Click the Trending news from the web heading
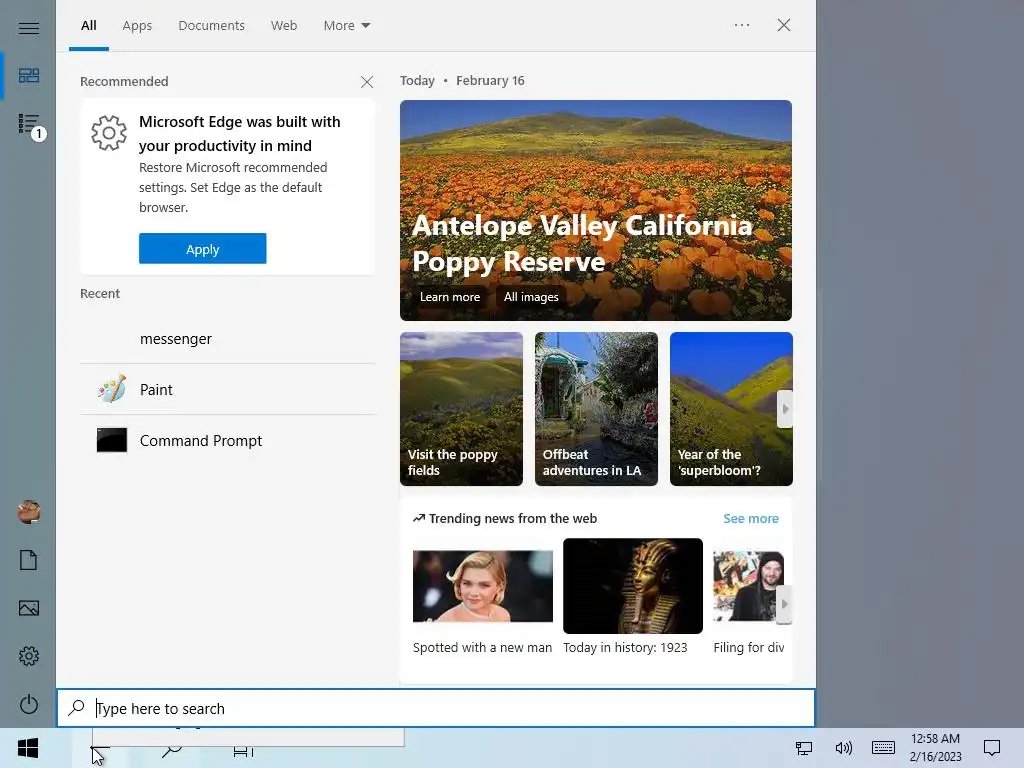Screen dimensions: 1024x768 pyautogui.click(x=513, y=519)
